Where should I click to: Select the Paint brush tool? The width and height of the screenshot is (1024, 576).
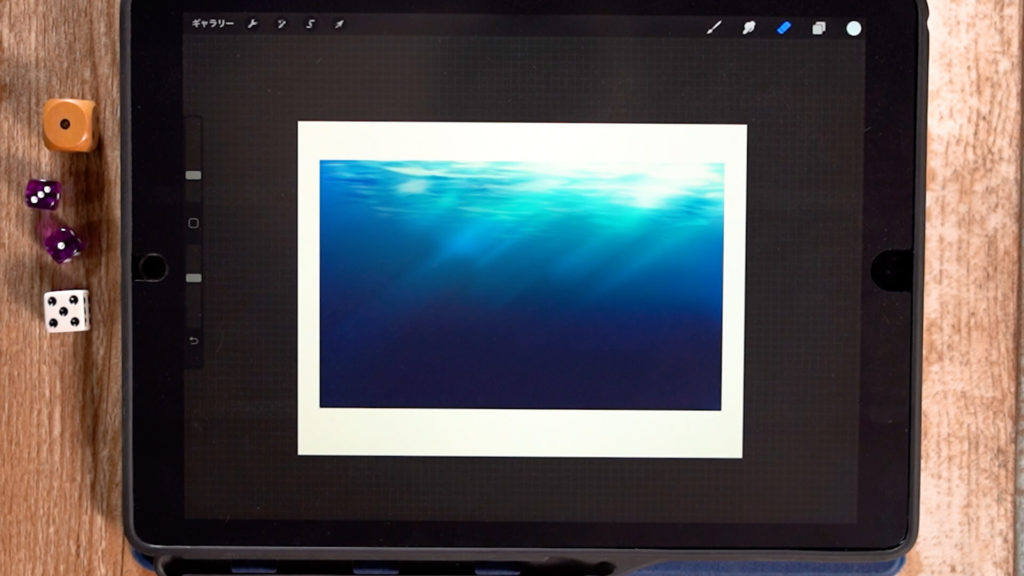(x=714, y=28)
